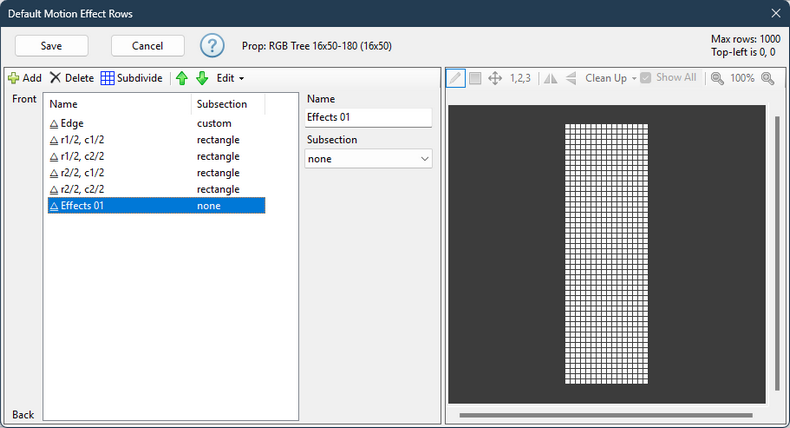Select the pencil draw tool
Viewport: 790px width, 428px height.
point(455,78)
